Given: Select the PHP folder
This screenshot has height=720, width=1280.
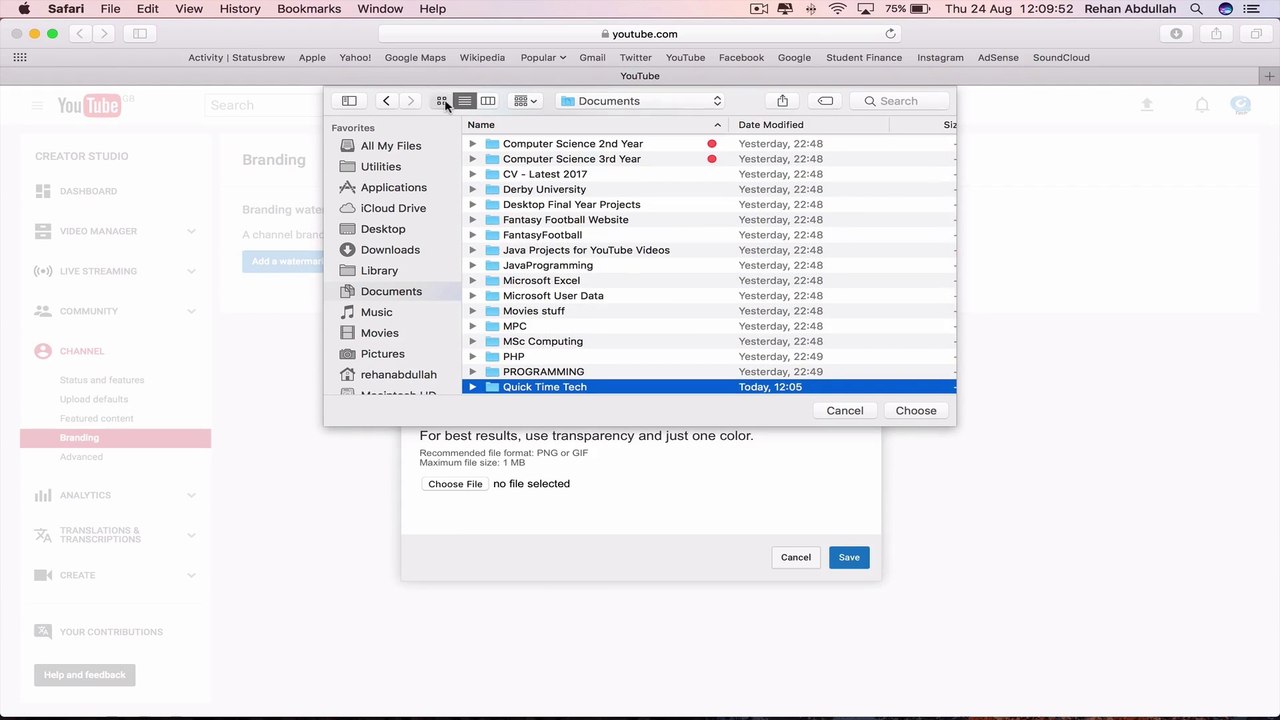Looking at the screenshot, I should pos(709,356).
